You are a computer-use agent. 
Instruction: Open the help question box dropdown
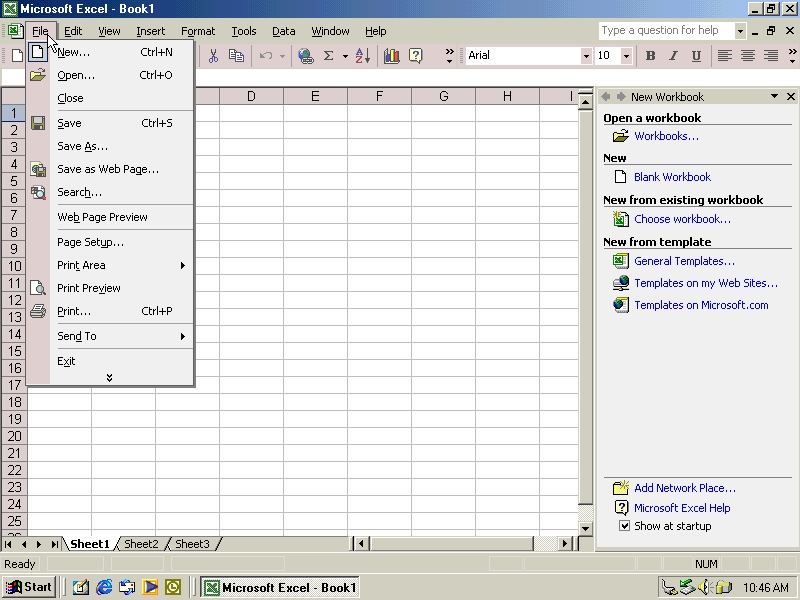coord(740,31)
